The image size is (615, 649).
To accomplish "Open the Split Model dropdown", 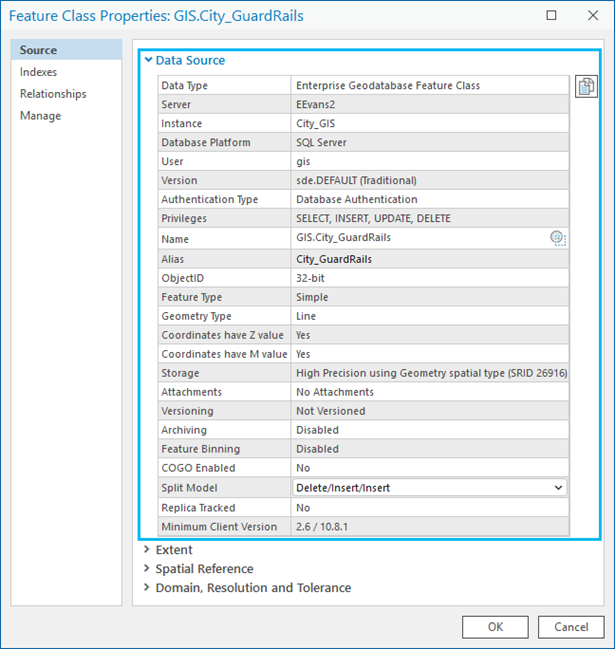I will (557, 488).
